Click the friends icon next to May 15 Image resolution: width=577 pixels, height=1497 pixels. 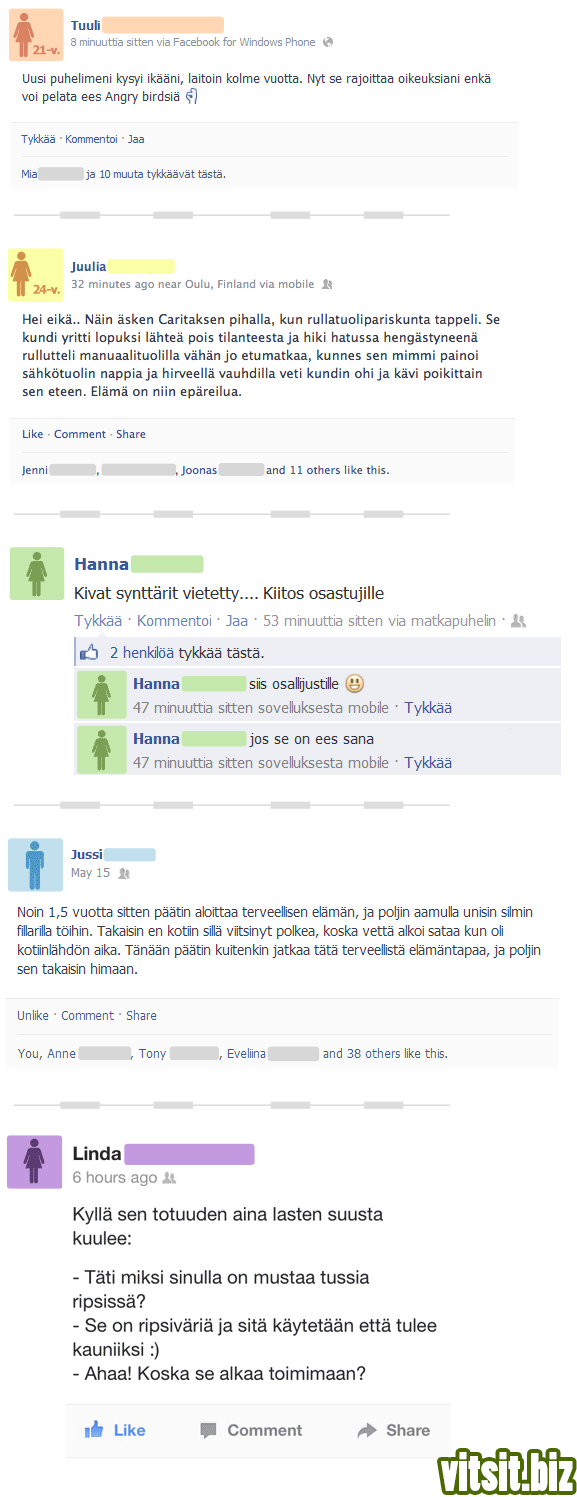point(124,873)
